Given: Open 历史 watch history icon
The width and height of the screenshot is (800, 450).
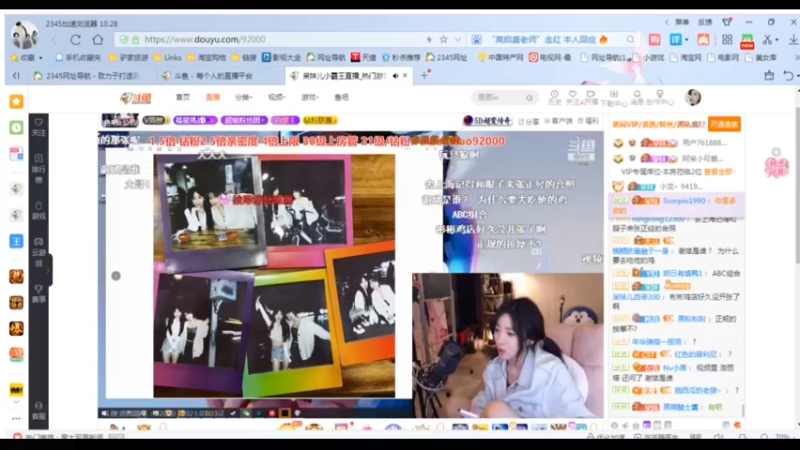Looking at the screenshot, I should 555,97.
